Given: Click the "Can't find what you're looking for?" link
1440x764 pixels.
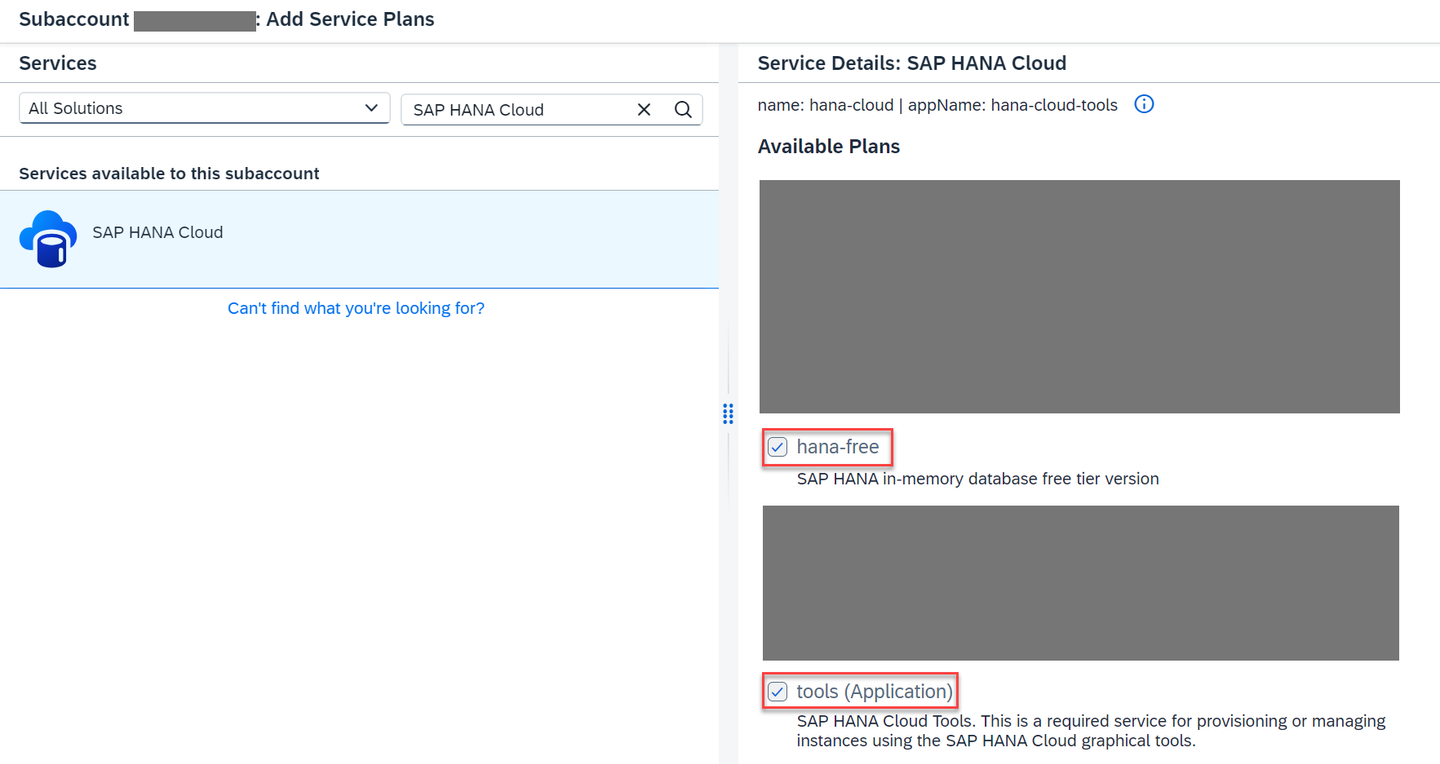Looking at the screenshot, I should pos(356,308).
